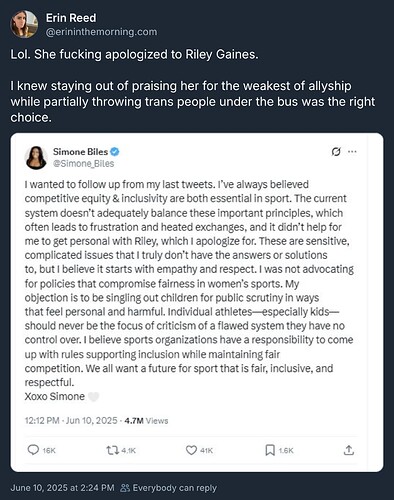Click the June 10, 2025 at 2:24 PM timestamp

62,488
